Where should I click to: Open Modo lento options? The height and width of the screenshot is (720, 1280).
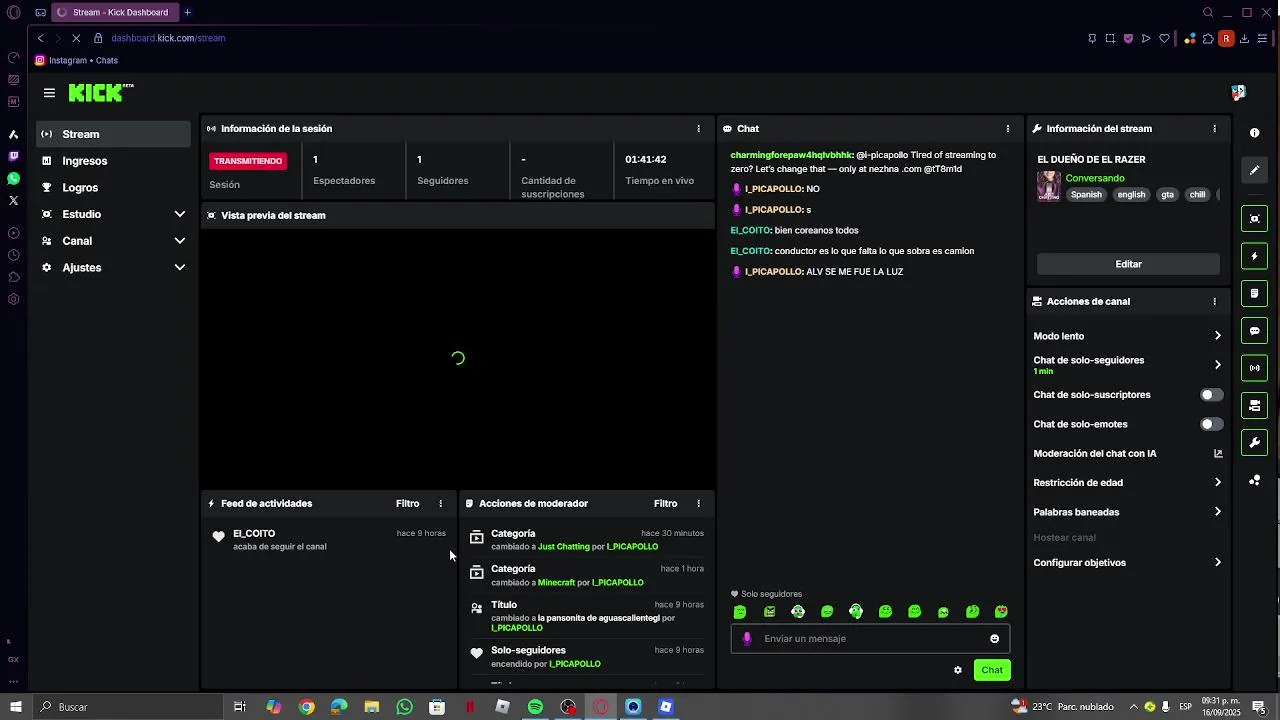(x=1127, y=336)
